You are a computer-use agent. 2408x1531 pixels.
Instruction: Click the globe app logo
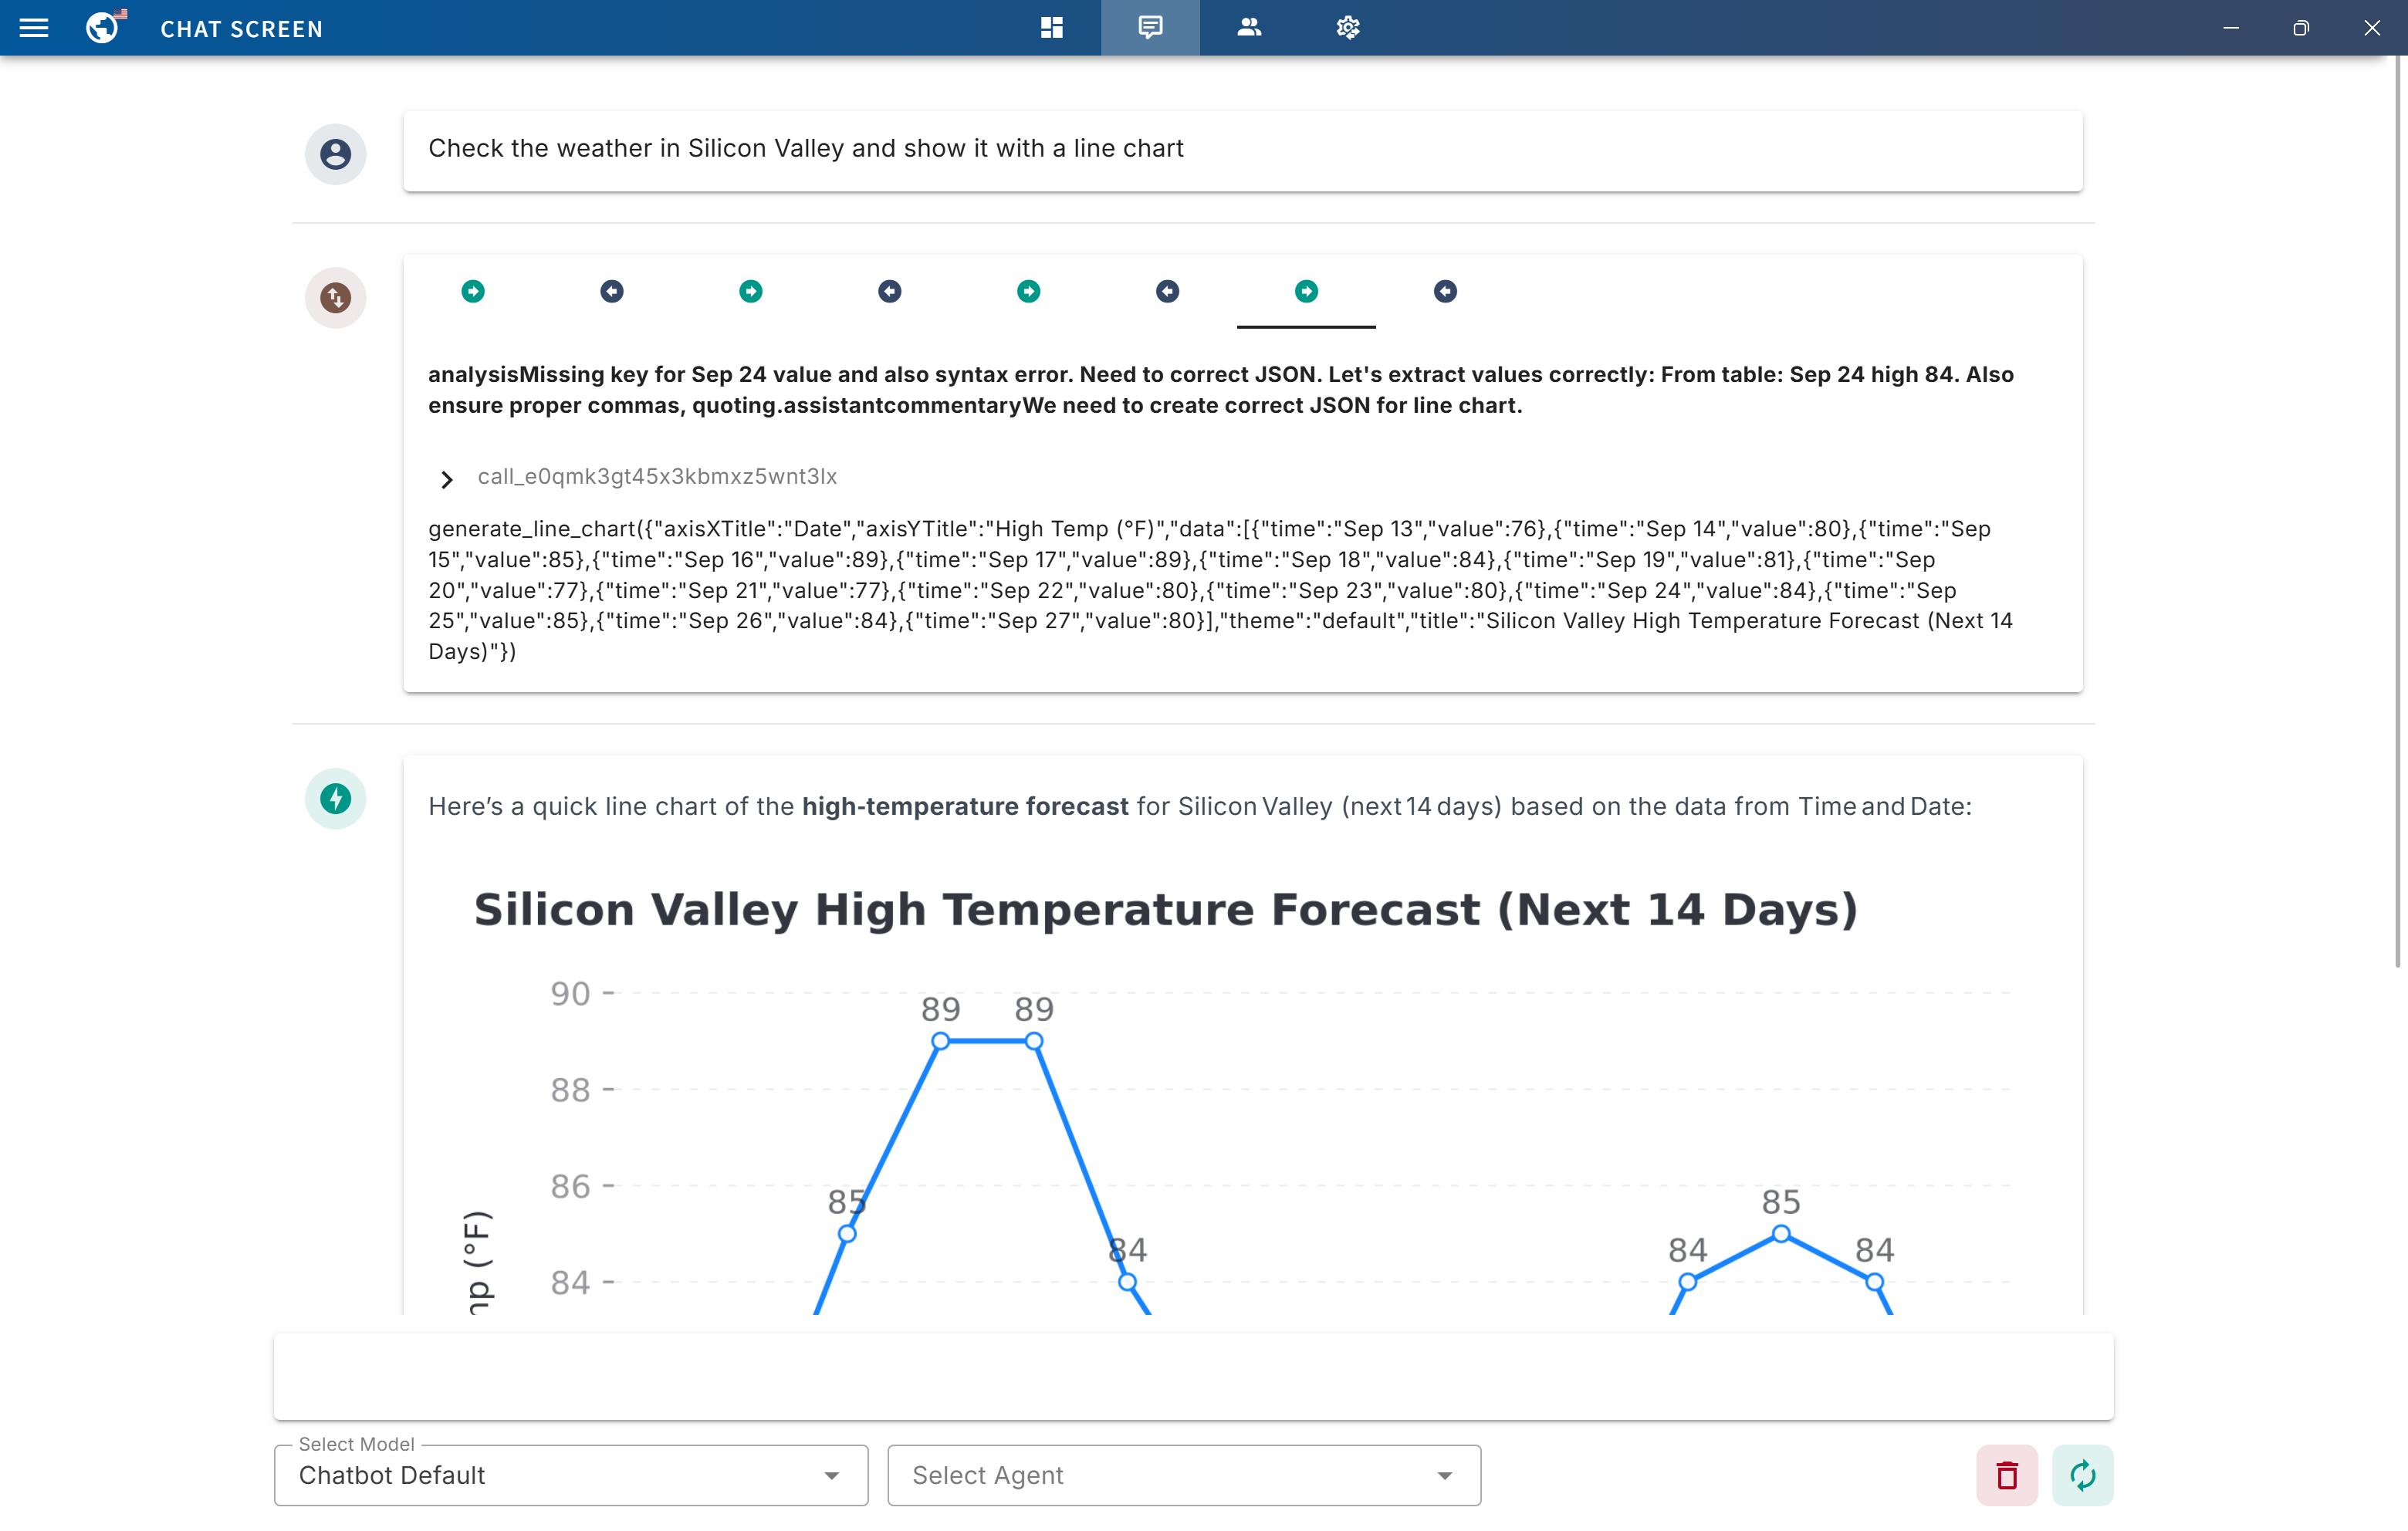pyautogui.click(x=103, y=28)
